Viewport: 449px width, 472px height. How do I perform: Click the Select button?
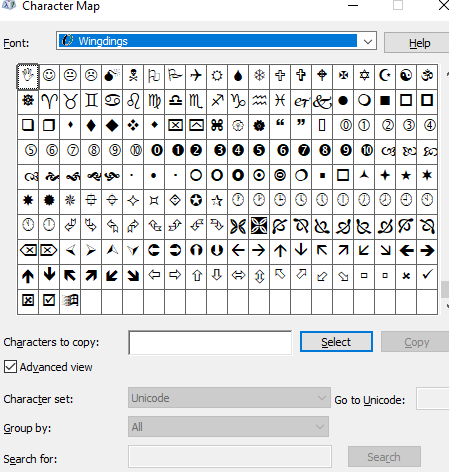pos(336,342)
